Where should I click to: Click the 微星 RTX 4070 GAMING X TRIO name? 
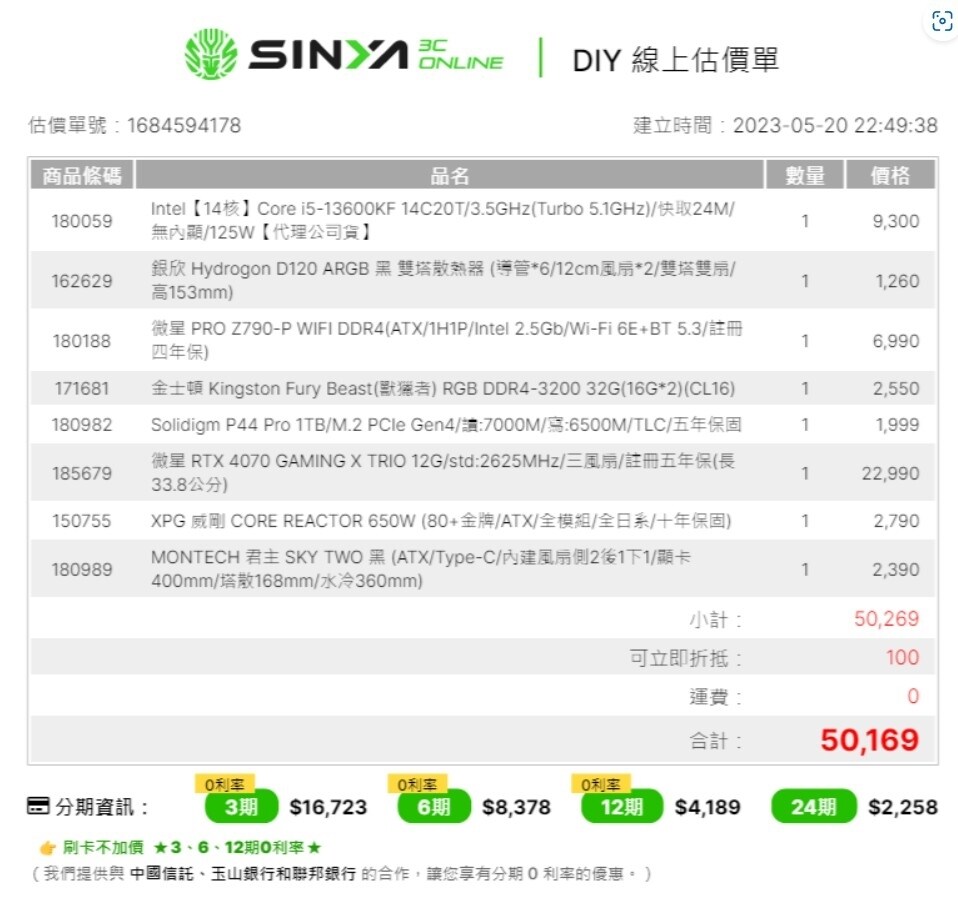(443, 473)
